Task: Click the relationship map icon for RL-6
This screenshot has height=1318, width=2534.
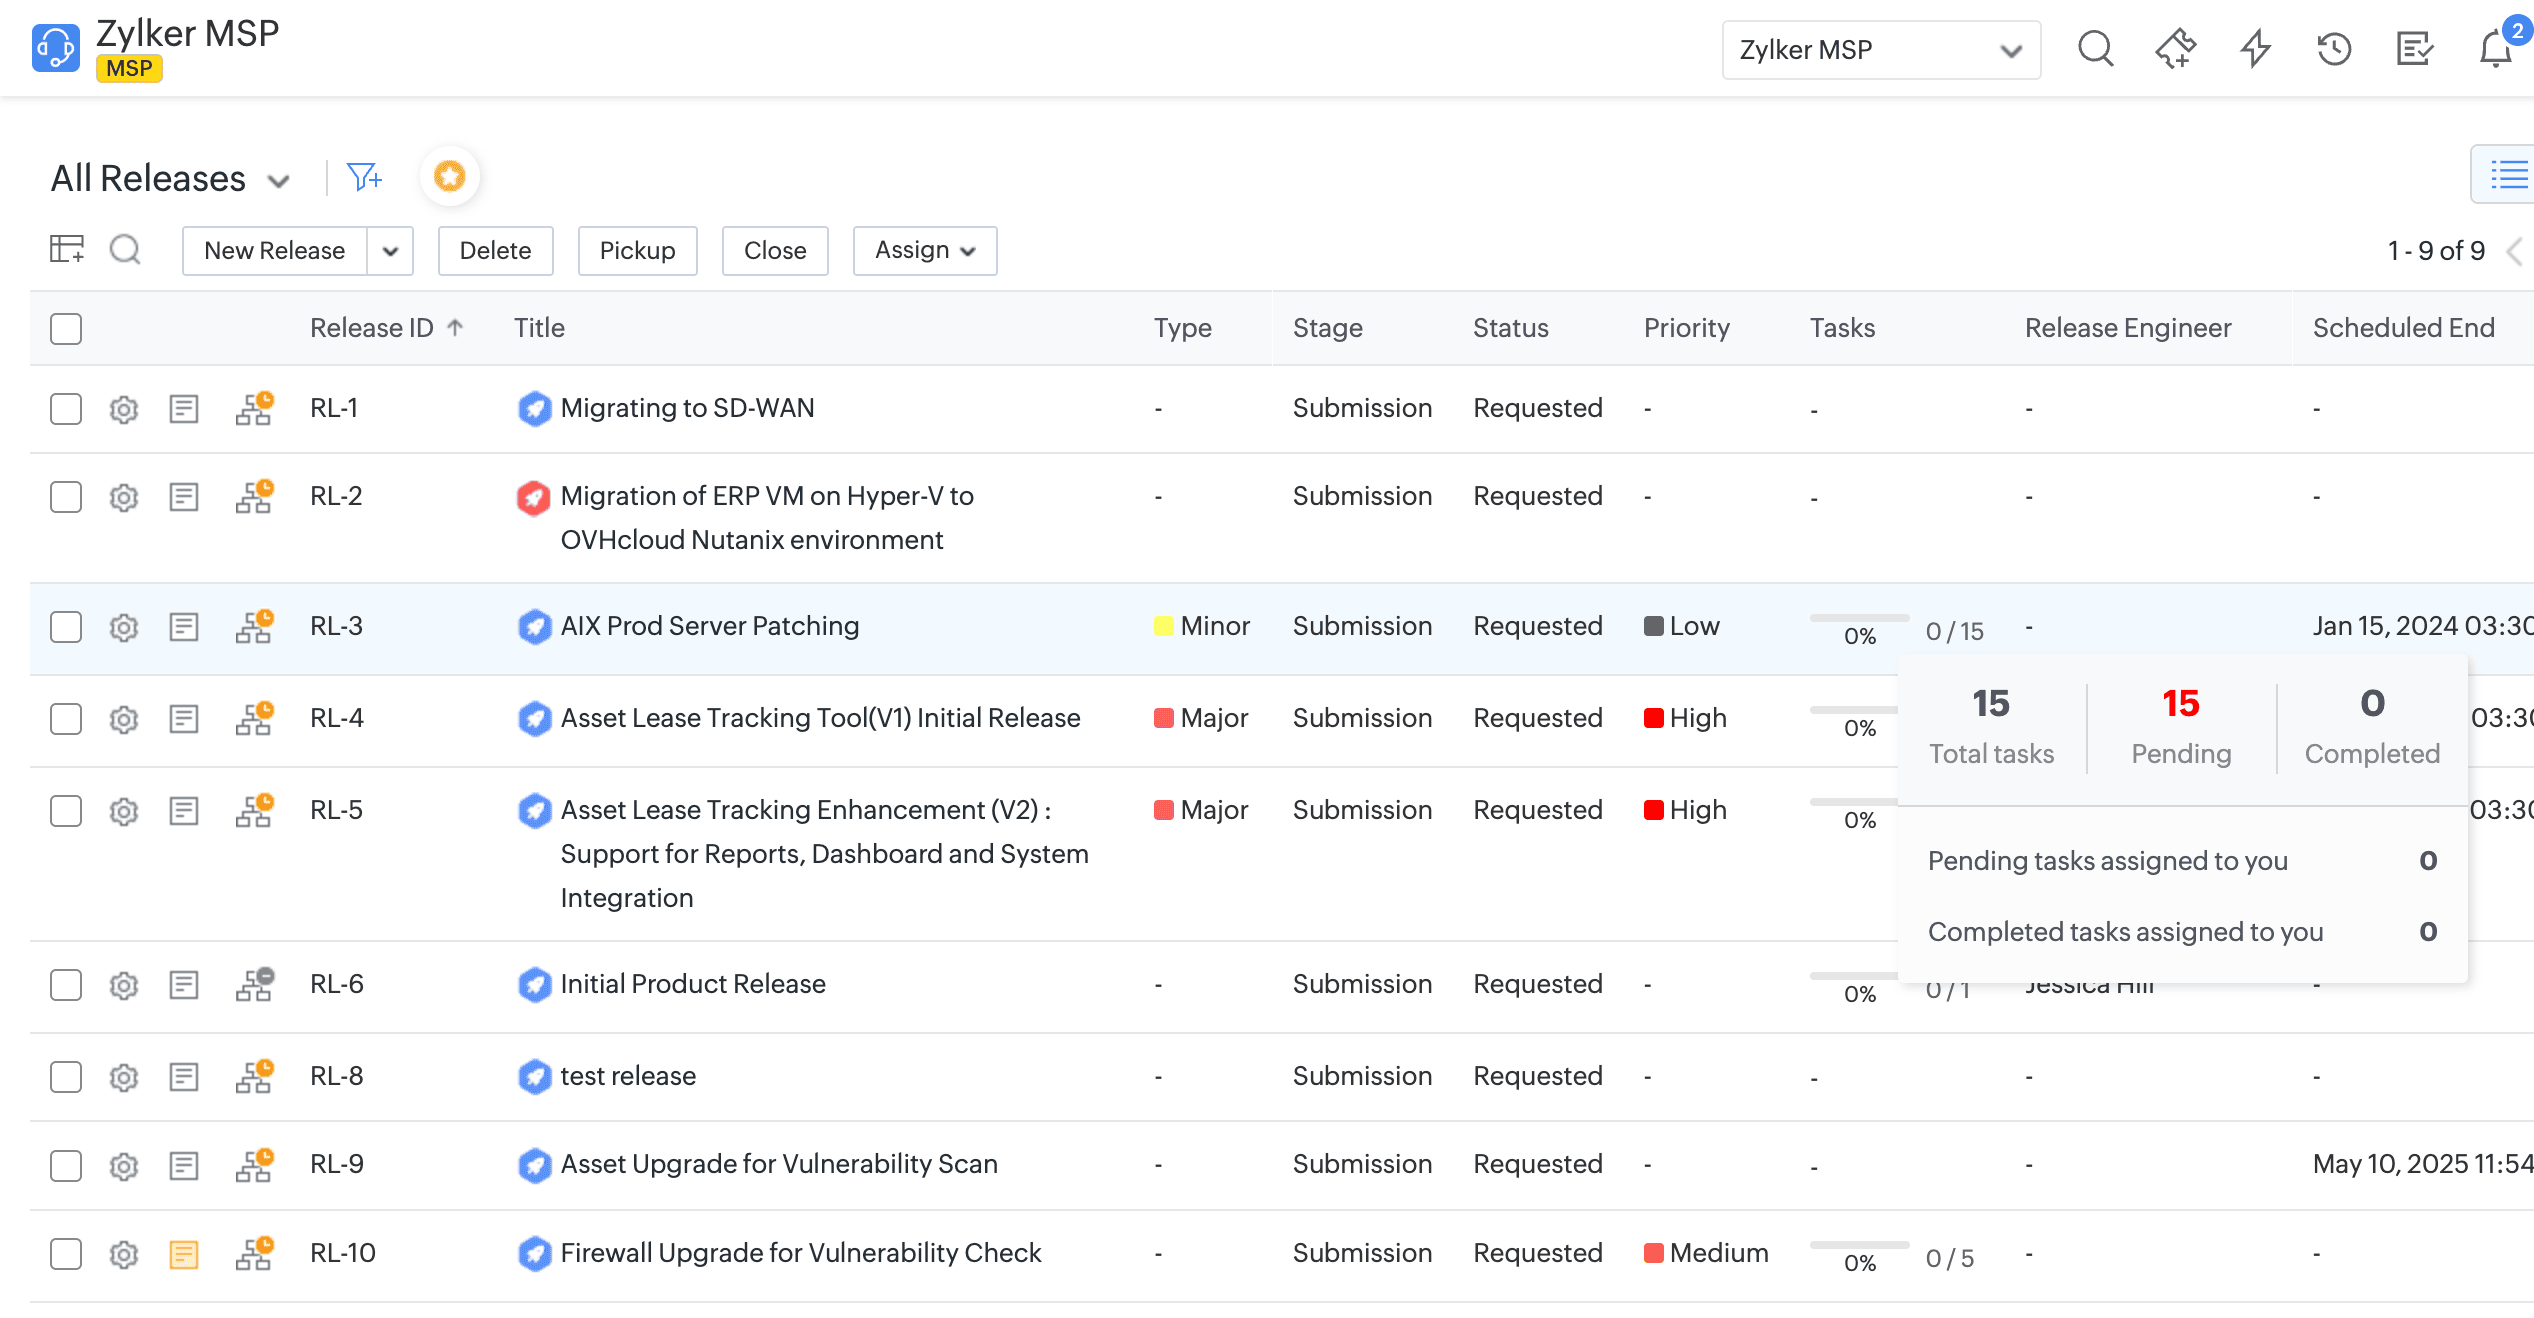Action: coord(254,984)
